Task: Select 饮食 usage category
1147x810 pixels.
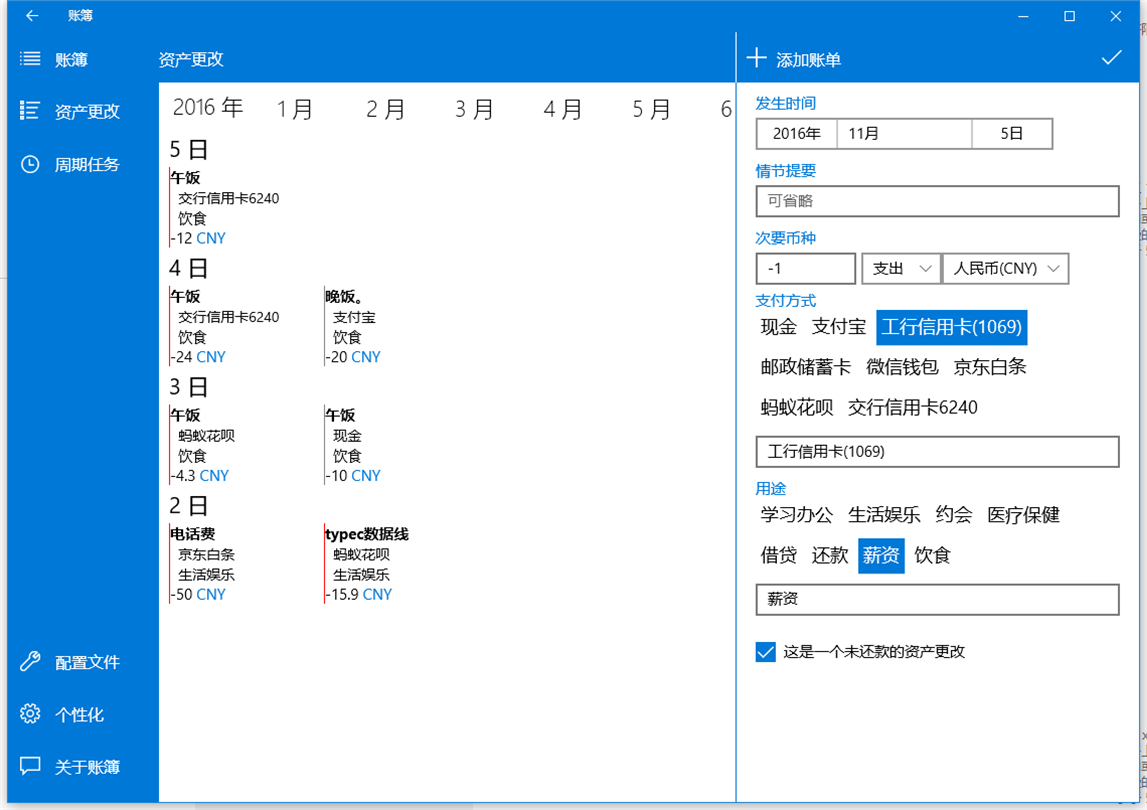Action: [932, 555]
